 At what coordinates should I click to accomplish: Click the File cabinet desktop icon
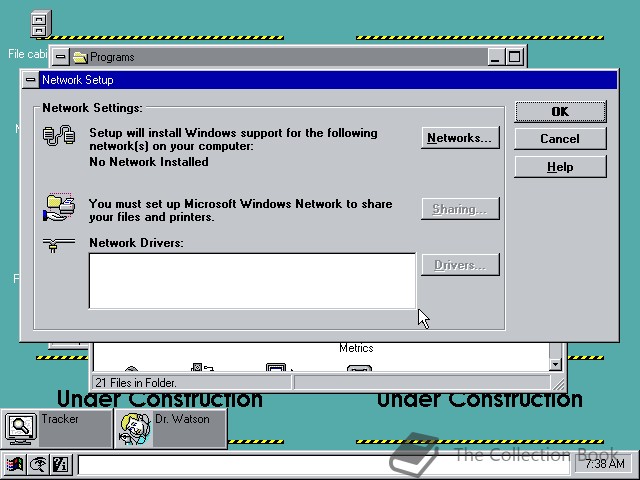(x=41, y=24)
